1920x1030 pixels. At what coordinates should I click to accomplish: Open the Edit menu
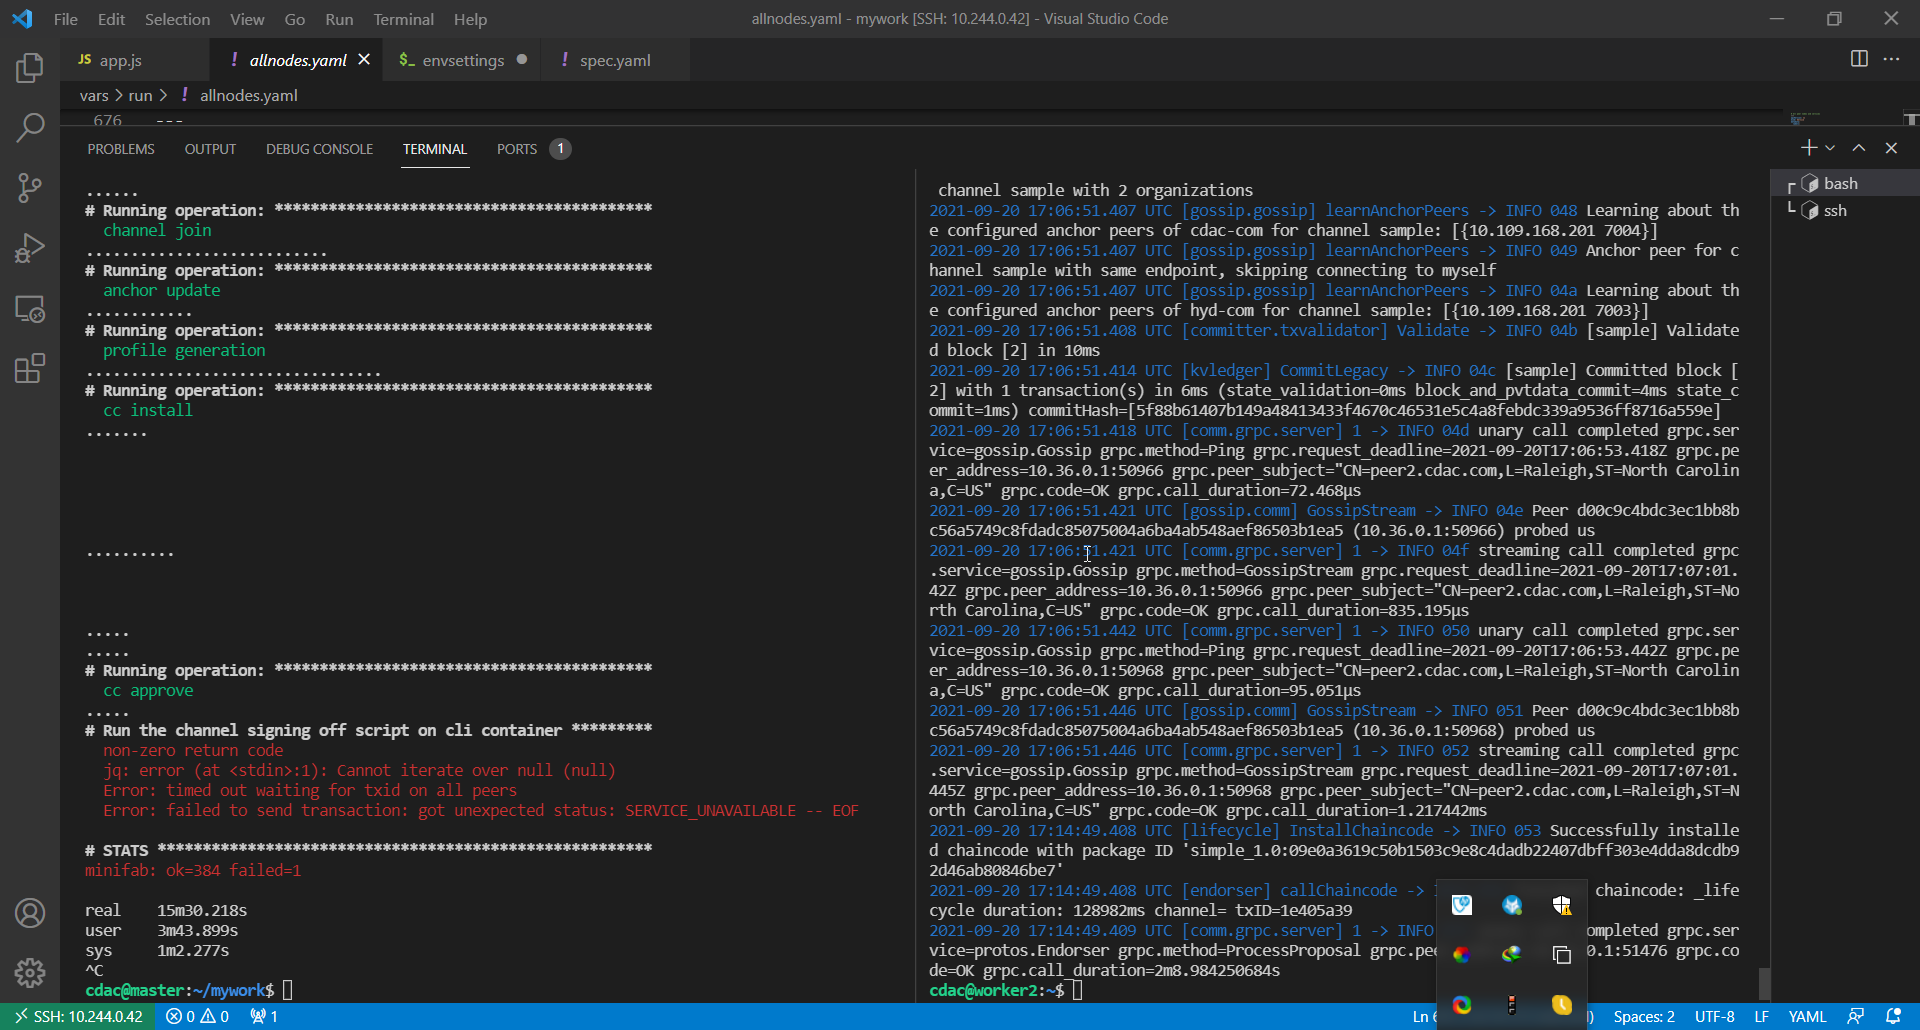(x=111, y=19)
